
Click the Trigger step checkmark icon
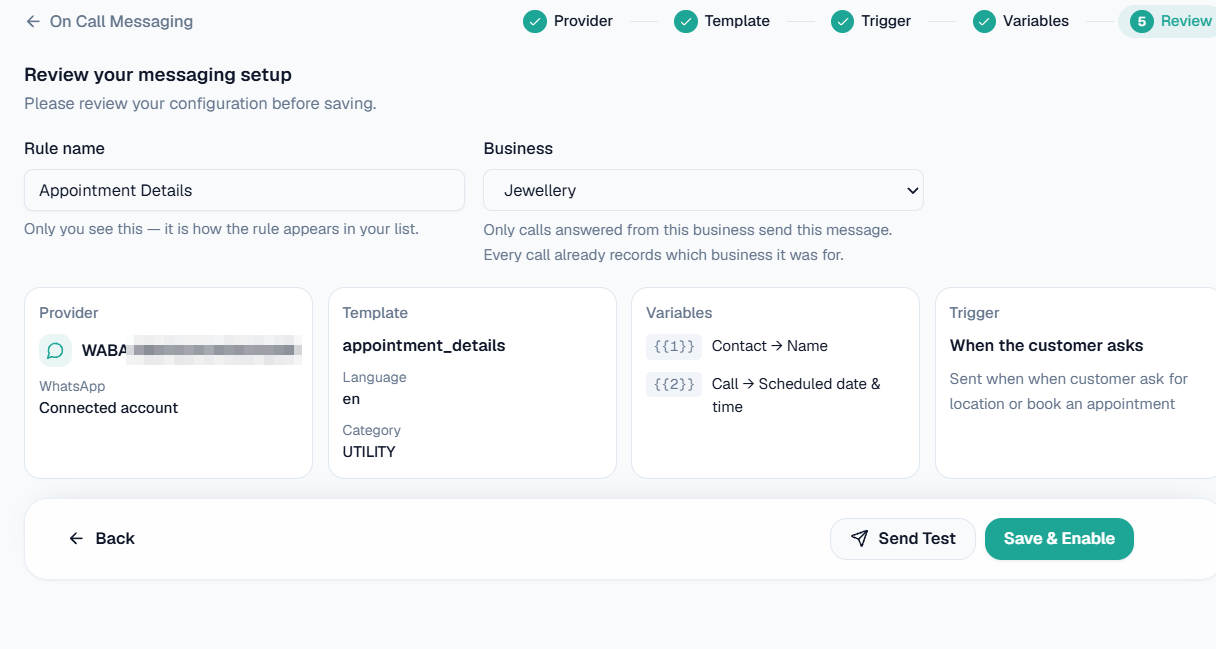(843, 21)
